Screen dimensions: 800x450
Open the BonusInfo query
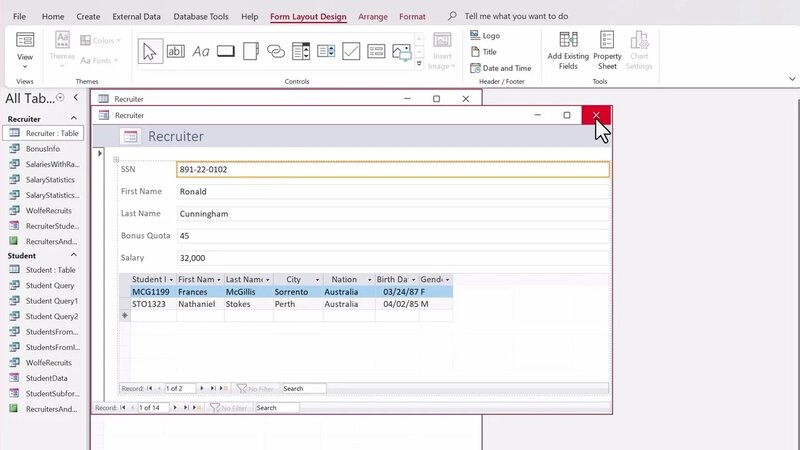[43, 149]
